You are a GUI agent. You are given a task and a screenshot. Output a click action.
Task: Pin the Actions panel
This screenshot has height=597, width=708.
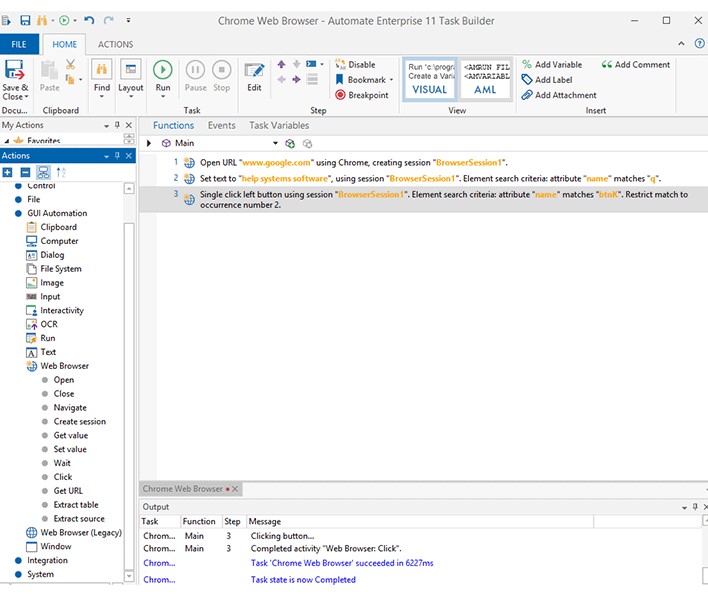point(117,156)
